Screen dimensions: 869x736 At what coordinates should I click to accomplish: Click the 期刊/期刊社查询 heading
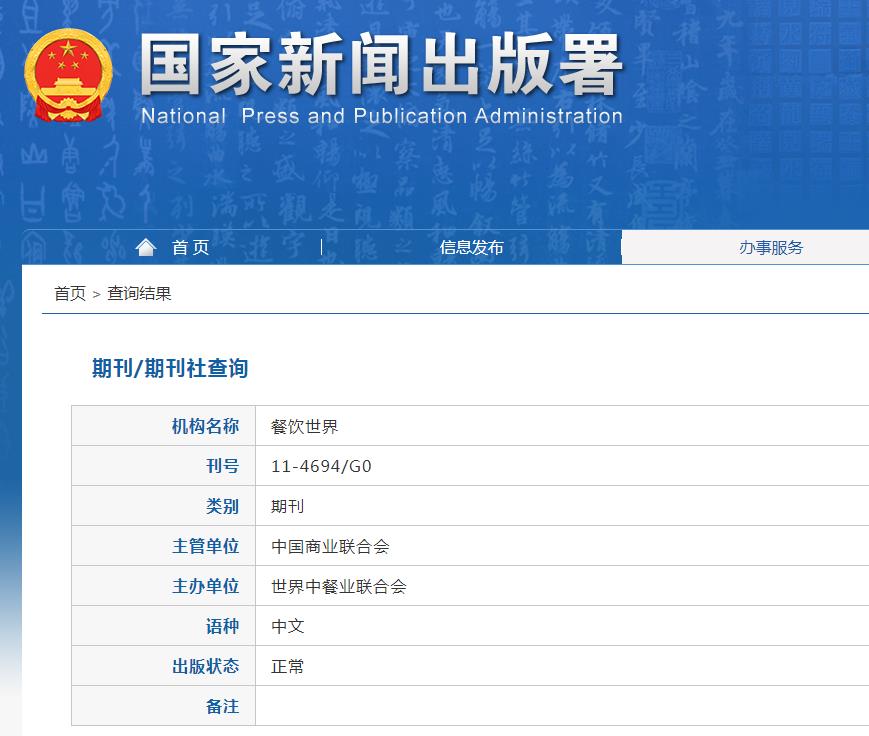170,369
